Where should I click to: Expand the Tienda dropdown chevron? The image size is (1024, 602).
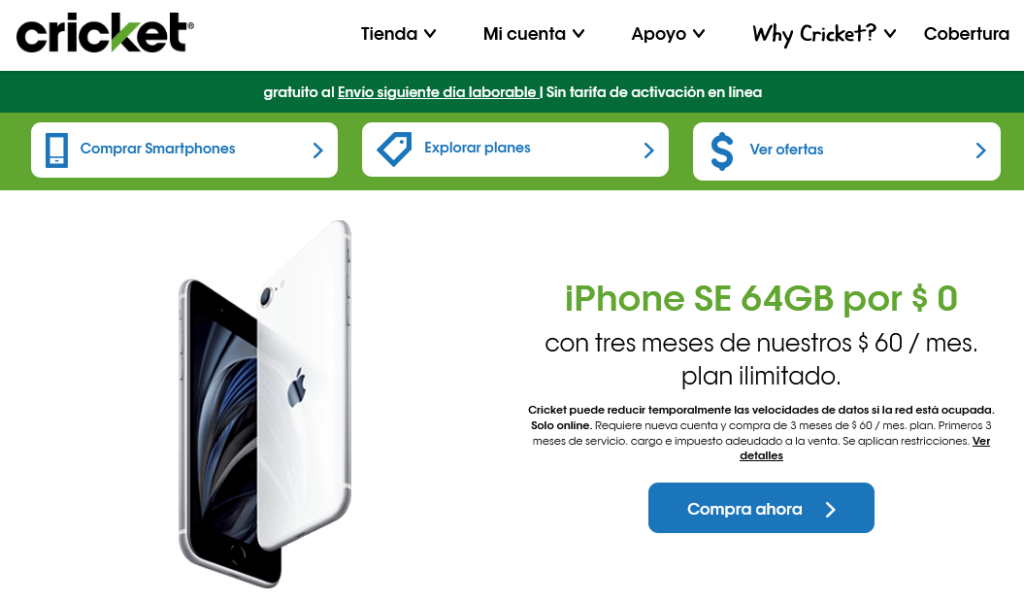click(430, 34)
